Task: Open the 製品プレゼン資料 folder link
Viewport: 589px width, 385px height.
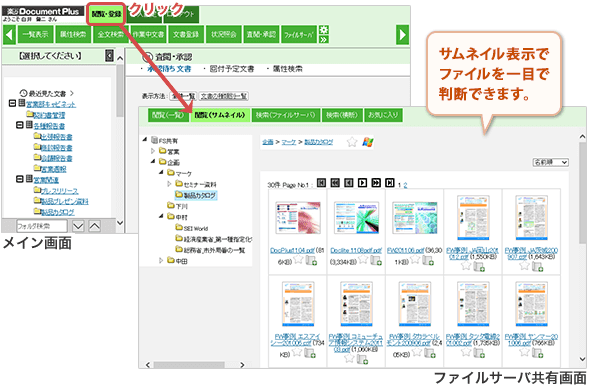Action: click(x=64, y=201)
